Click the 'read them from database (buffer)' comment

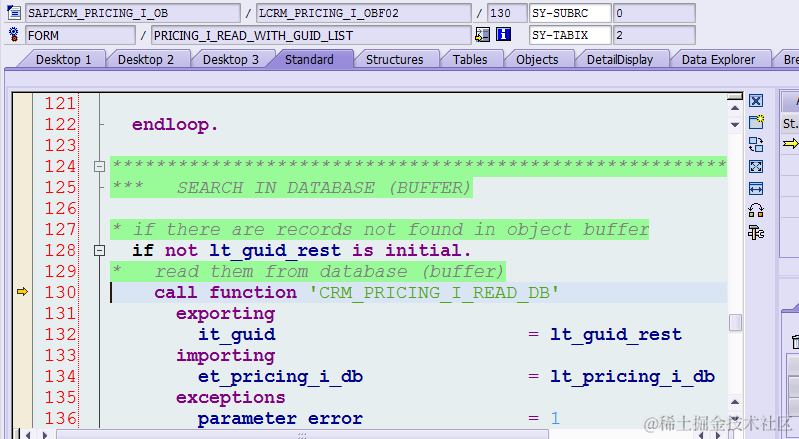(x=330, y=271)
